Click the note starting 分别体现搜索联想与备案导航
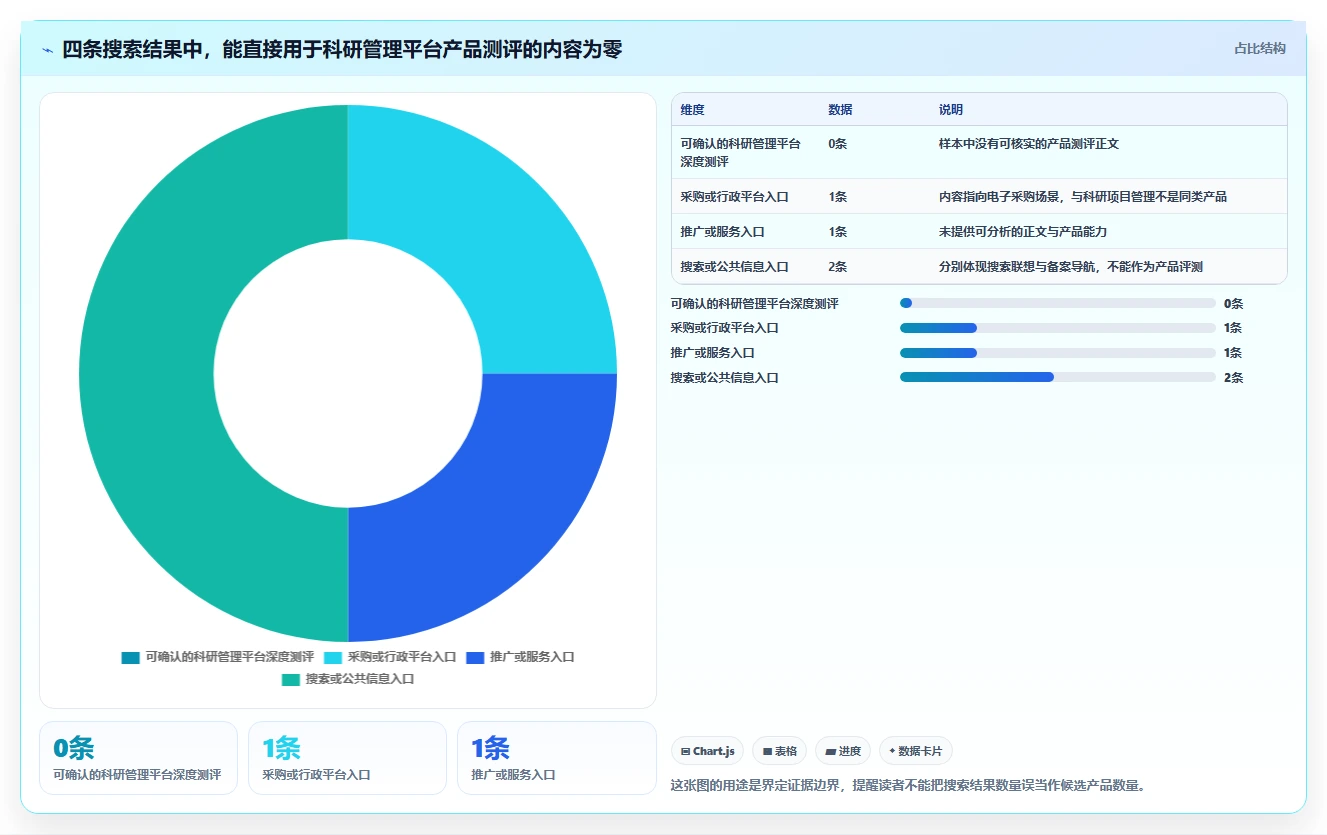Screen dimensions: 1327x835 pyautogui.click(x=1070, y=267)
